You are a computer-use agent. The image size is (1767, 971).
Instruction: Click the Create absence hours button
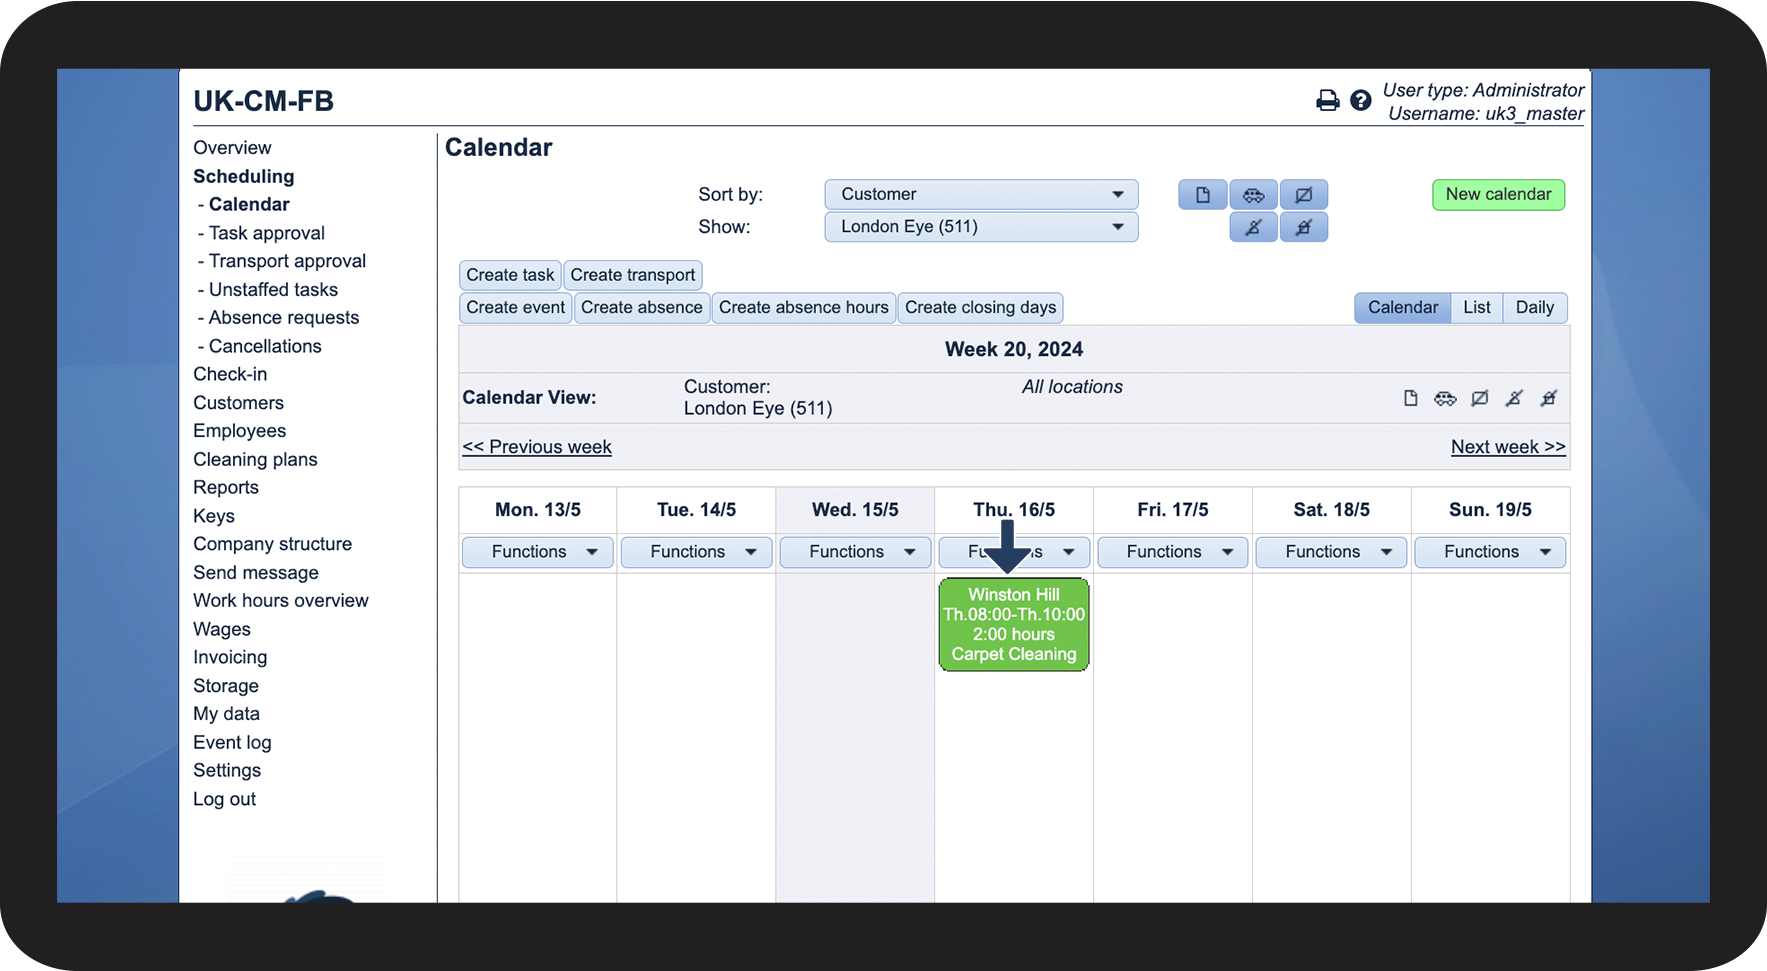pyautogui.click(x=804, y=308)
